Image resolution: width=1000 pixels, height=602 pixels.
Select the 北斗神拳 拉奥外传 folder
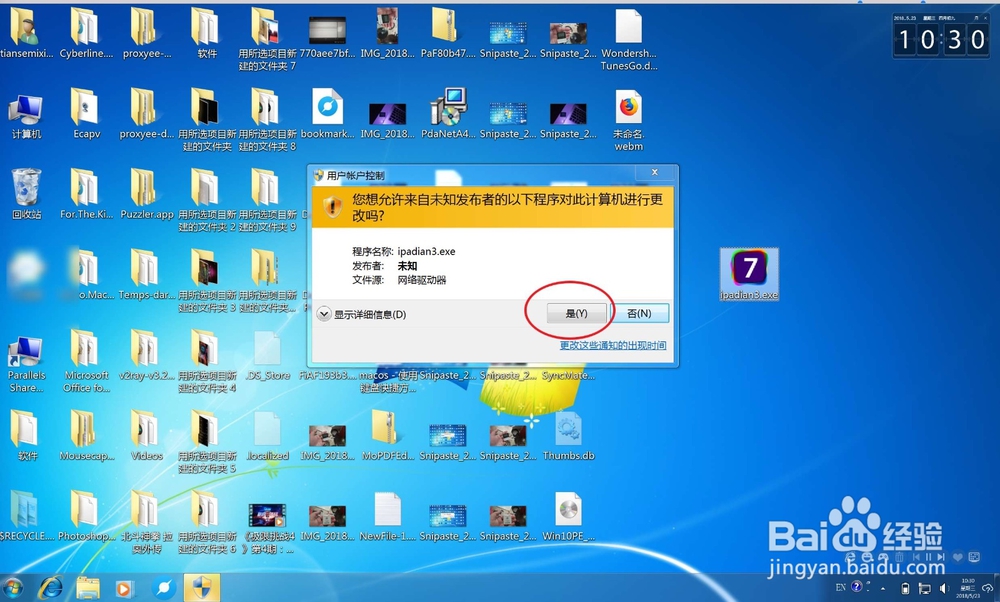click(147, 522)
